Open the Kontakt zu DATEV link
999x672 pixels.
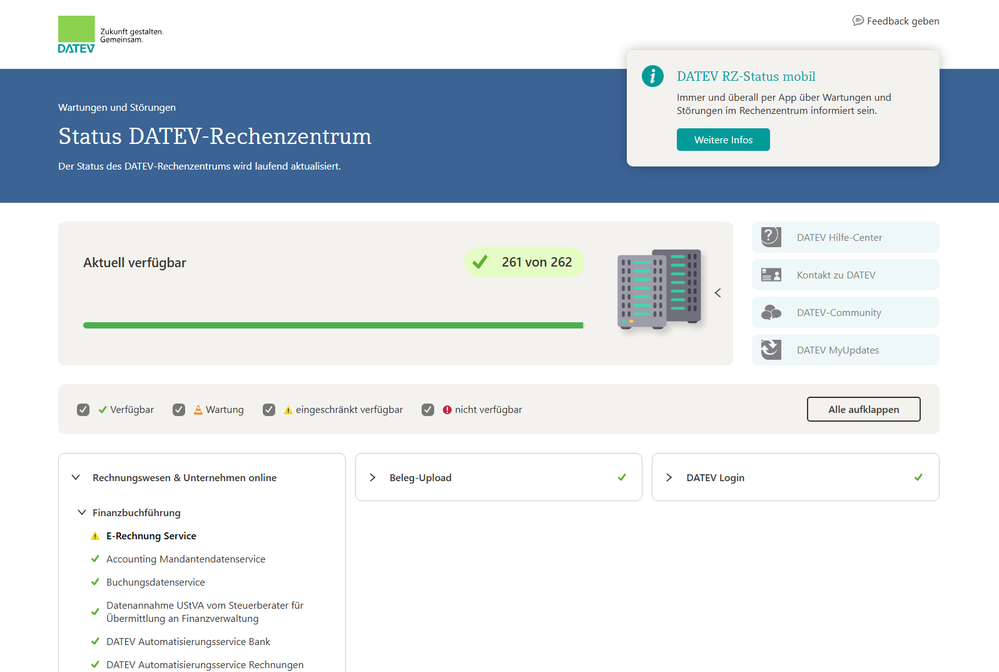point(845,275)
